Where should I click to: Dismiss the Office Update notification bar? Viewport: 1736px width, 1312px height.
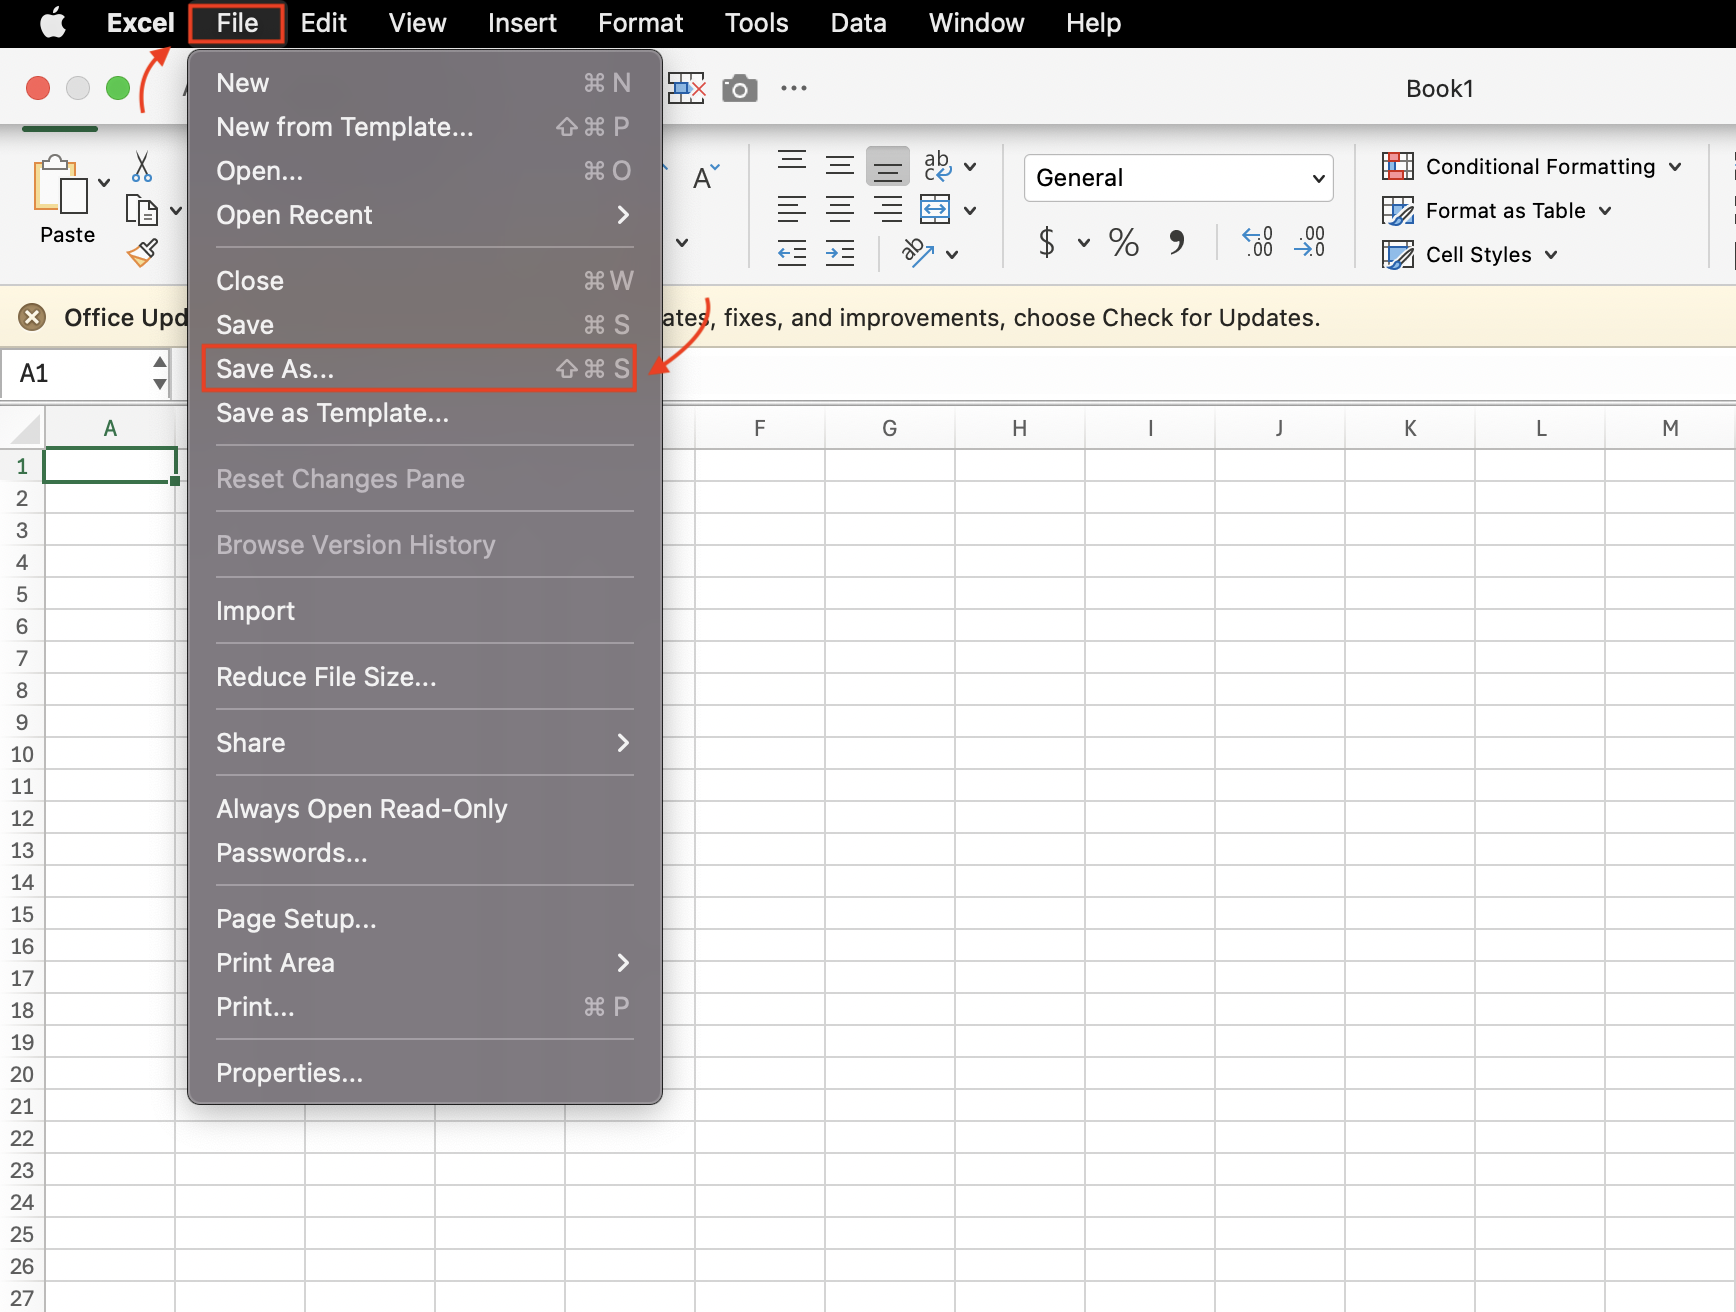(x=33, y=318)
